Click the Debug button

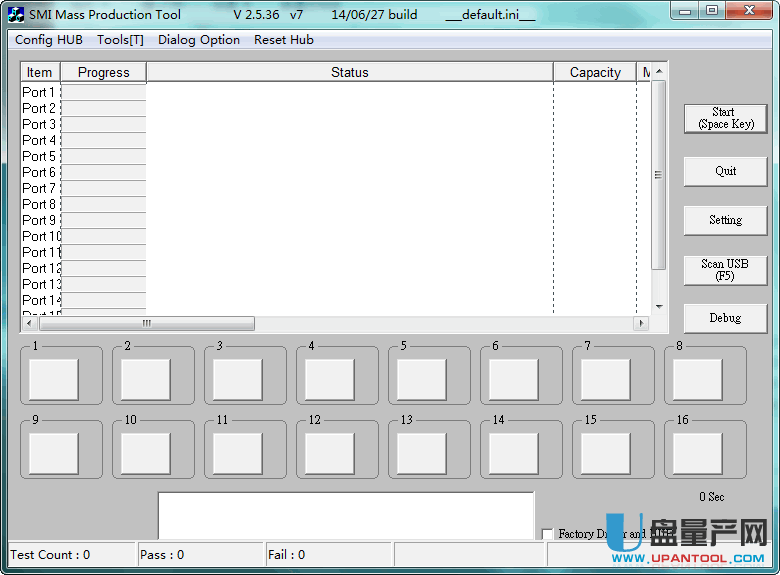coord(725,318)
